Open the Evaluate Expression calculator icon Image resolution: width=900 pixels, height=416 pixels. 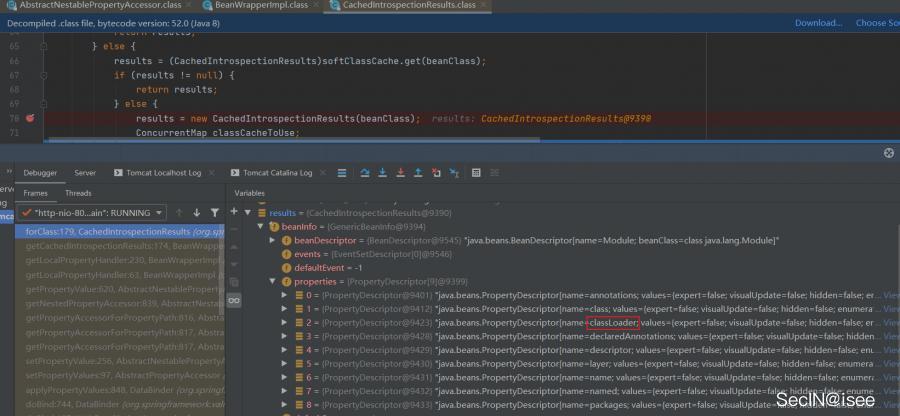[x=476, y=173]
